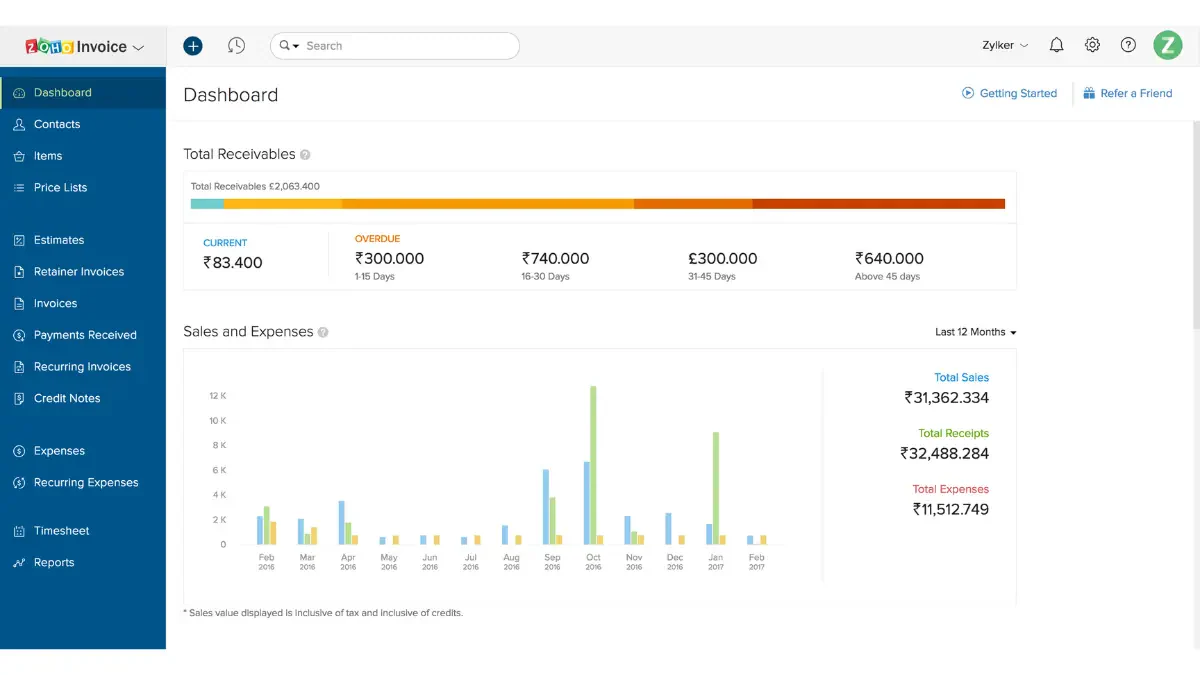Click the Timesheet calendar icon
This screenshot has width=1200, height=675.
[x=19, y=531]
